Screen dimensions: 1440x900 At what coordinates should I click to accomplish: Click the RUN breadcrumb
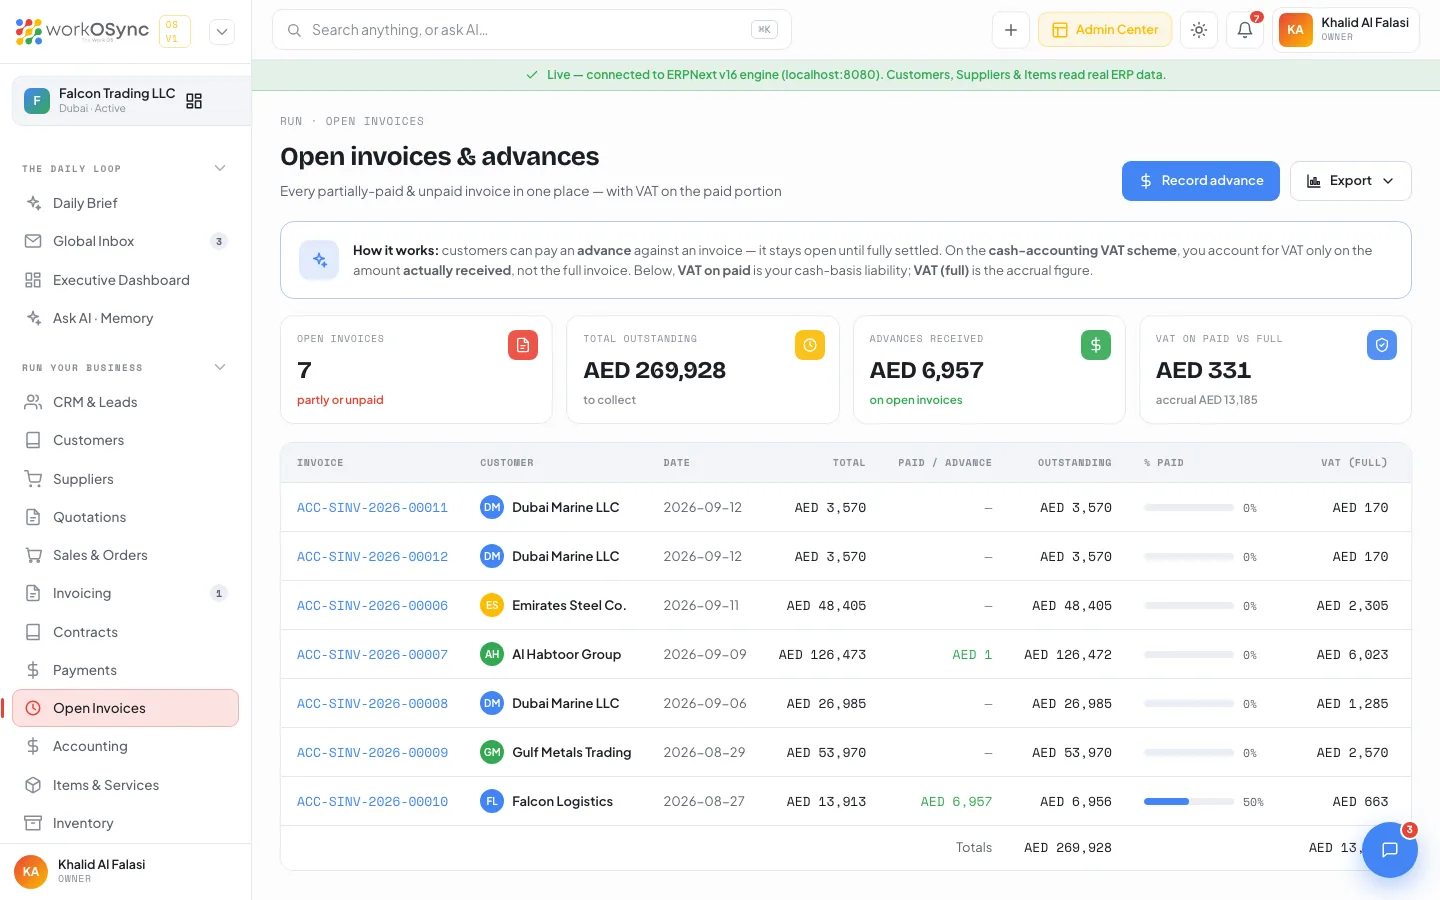291,121
